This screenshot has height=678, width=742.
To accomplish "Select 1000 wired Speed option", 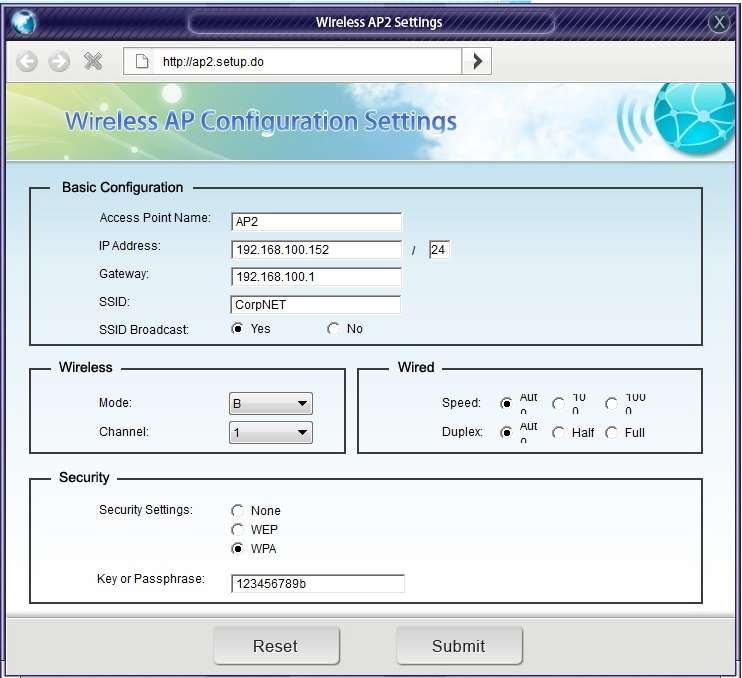I will click(611, 404).
